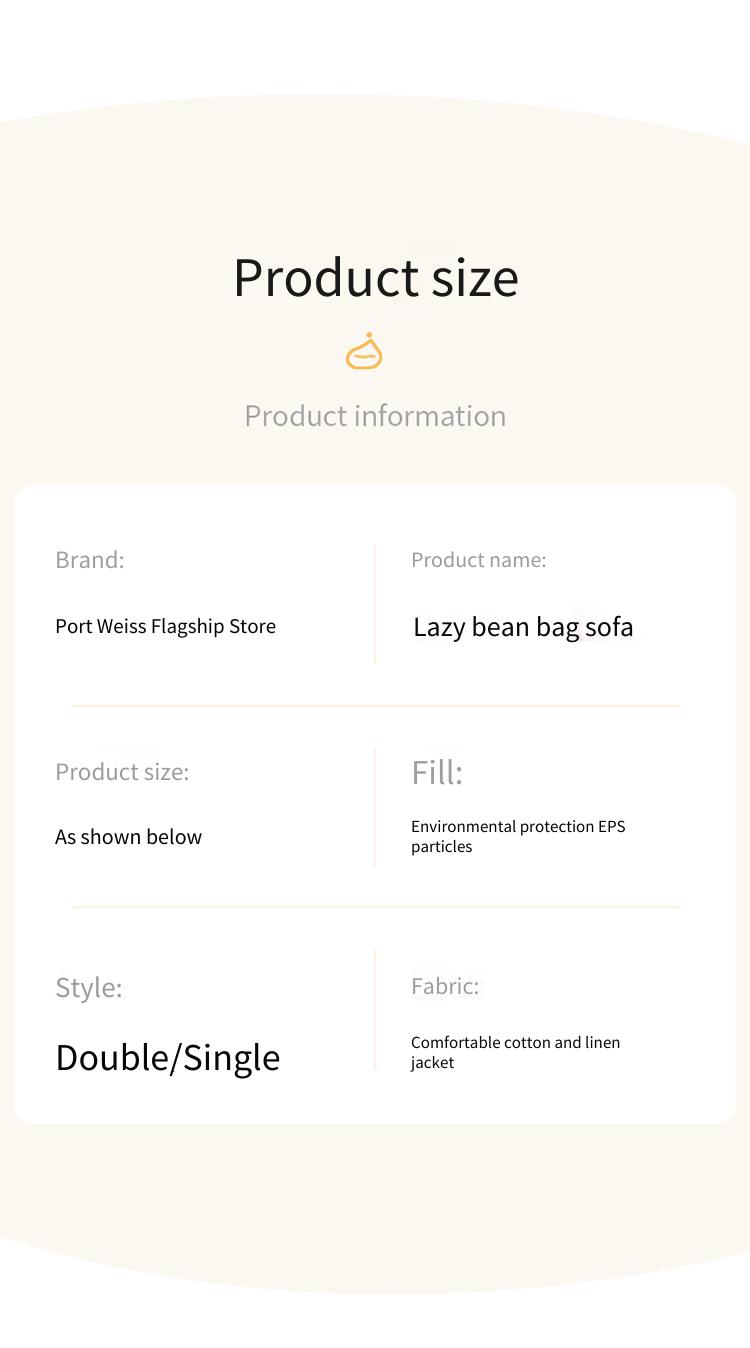750x1348 pixels.
Task: Click vertical divider beside Fabric section
Action: [x=375, y=1010]
